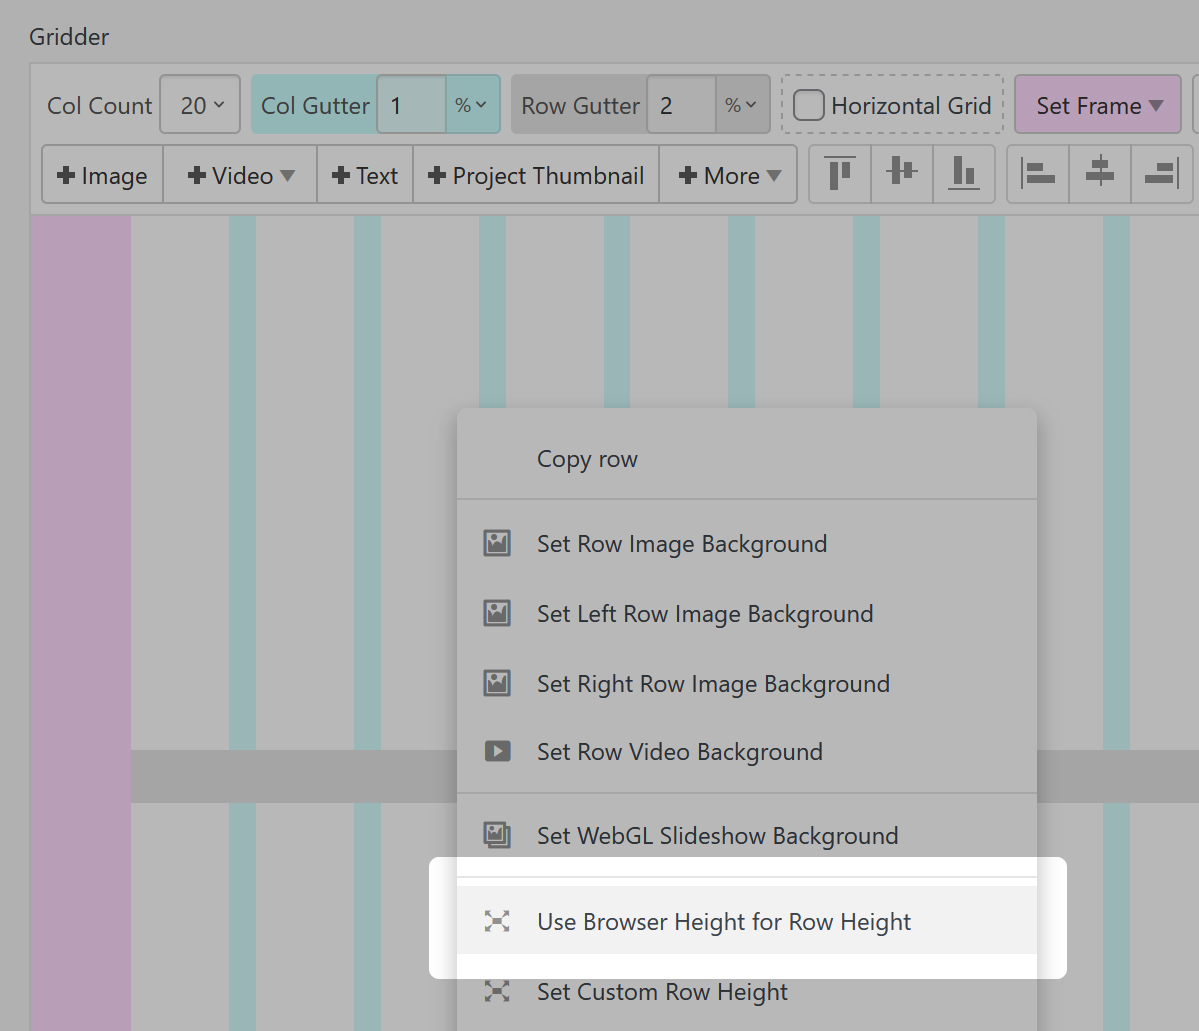Click the align left icon
This screenshot has height=1031, width=1199.
tap(1038, 175)
